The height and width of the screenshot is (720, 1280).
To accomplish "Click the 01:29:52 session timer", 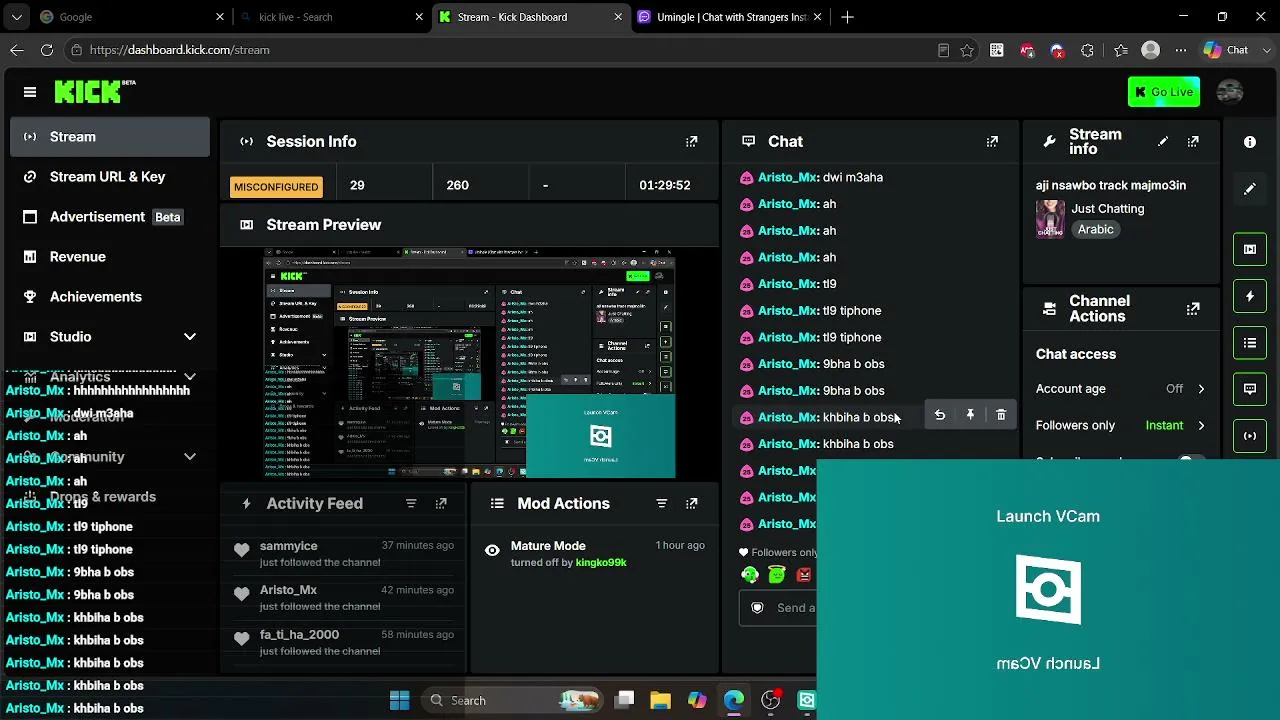I will click(665, 185).
